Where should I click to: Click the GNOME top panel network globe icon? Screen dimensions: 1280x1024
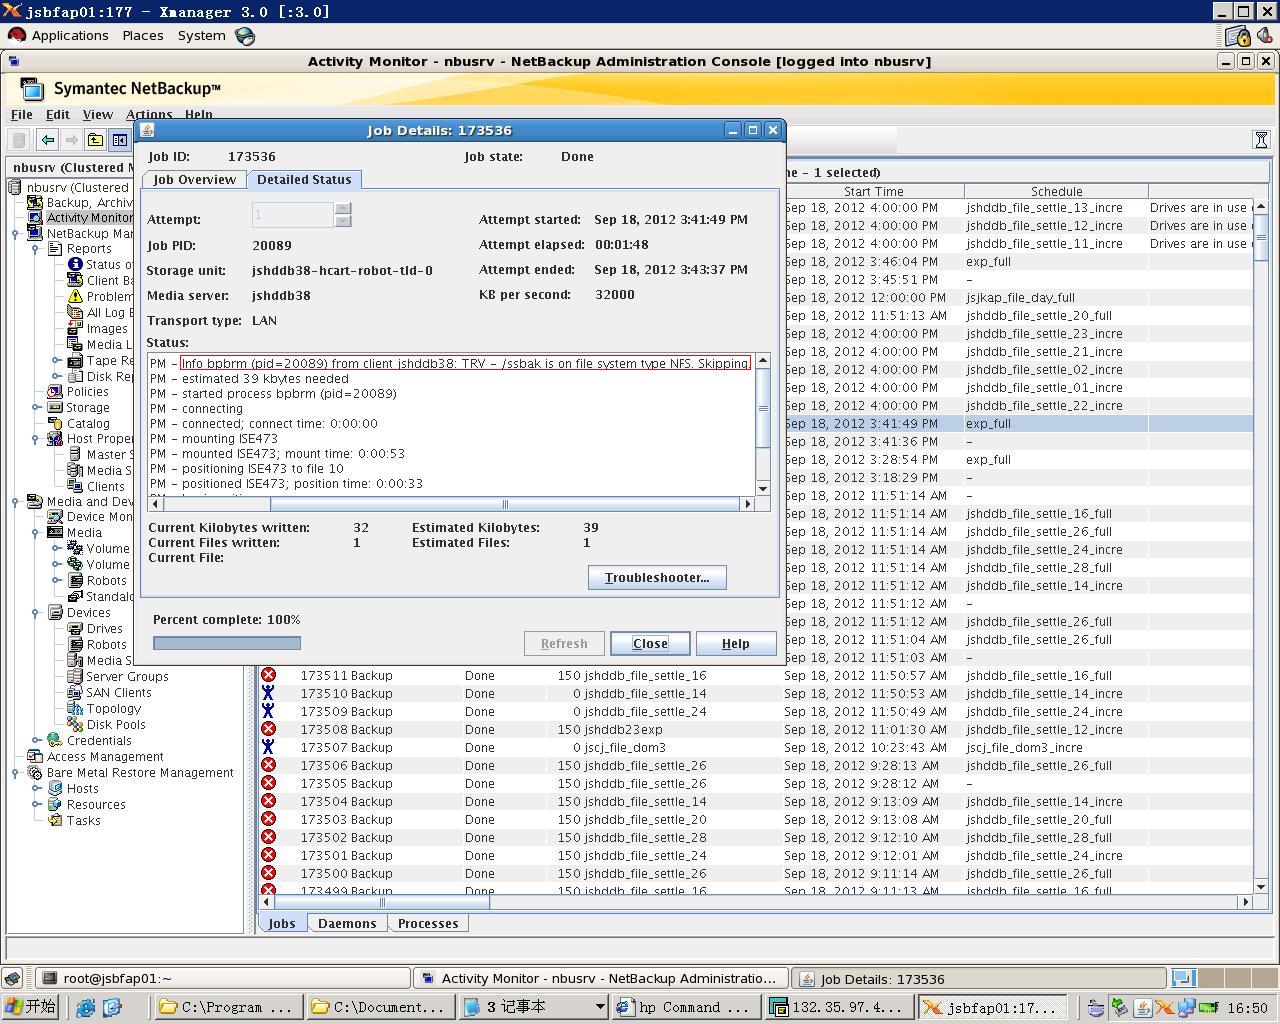pyautogui.click(x=245, y=36)
